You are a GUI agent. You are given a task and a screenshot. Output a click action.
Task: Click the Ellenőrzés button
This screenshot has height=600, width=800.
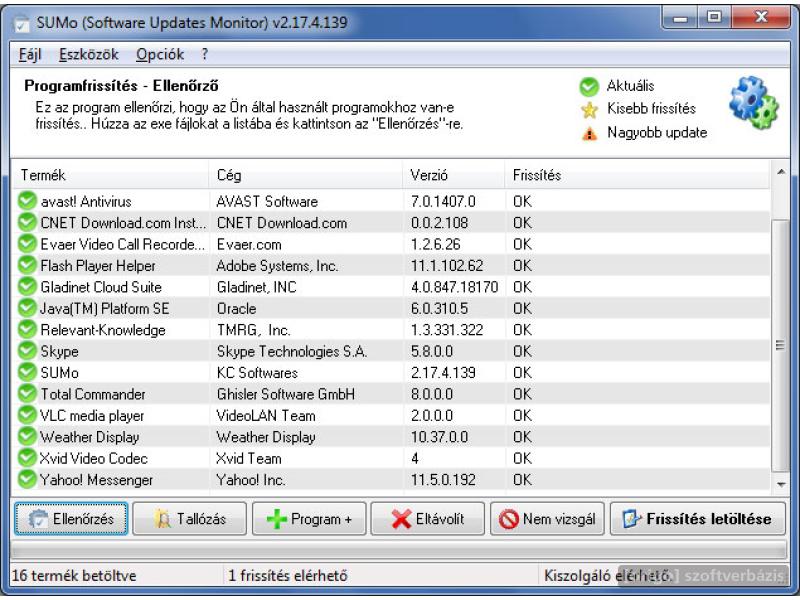point(71,519)
